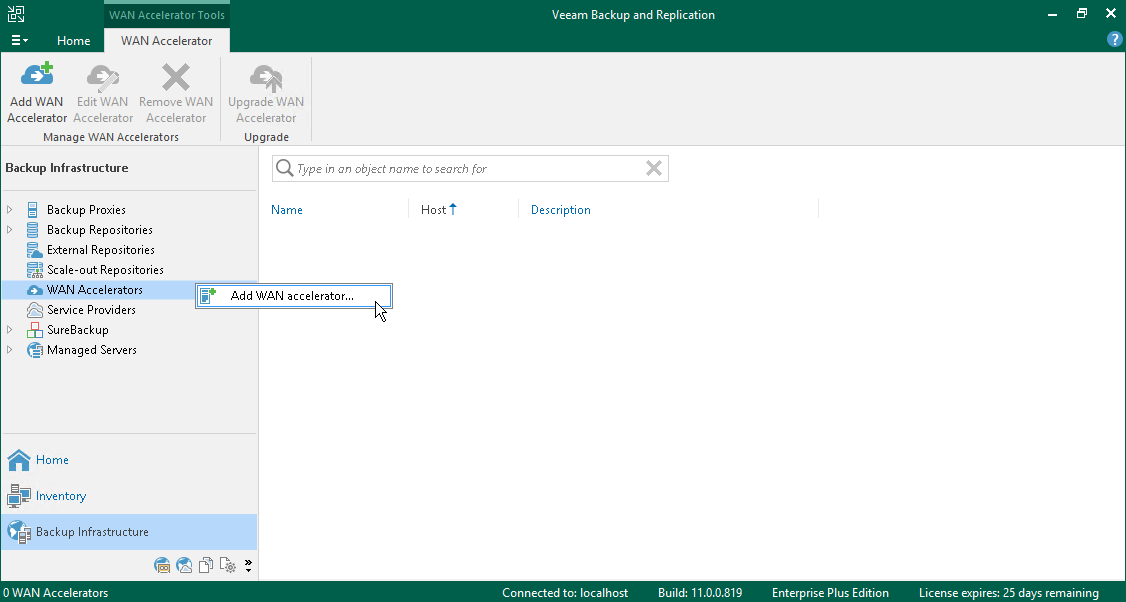Viewport: 1126px width, 602px height.
Task: Select WAN Accelerators tree item
Action: click(95, 290)
